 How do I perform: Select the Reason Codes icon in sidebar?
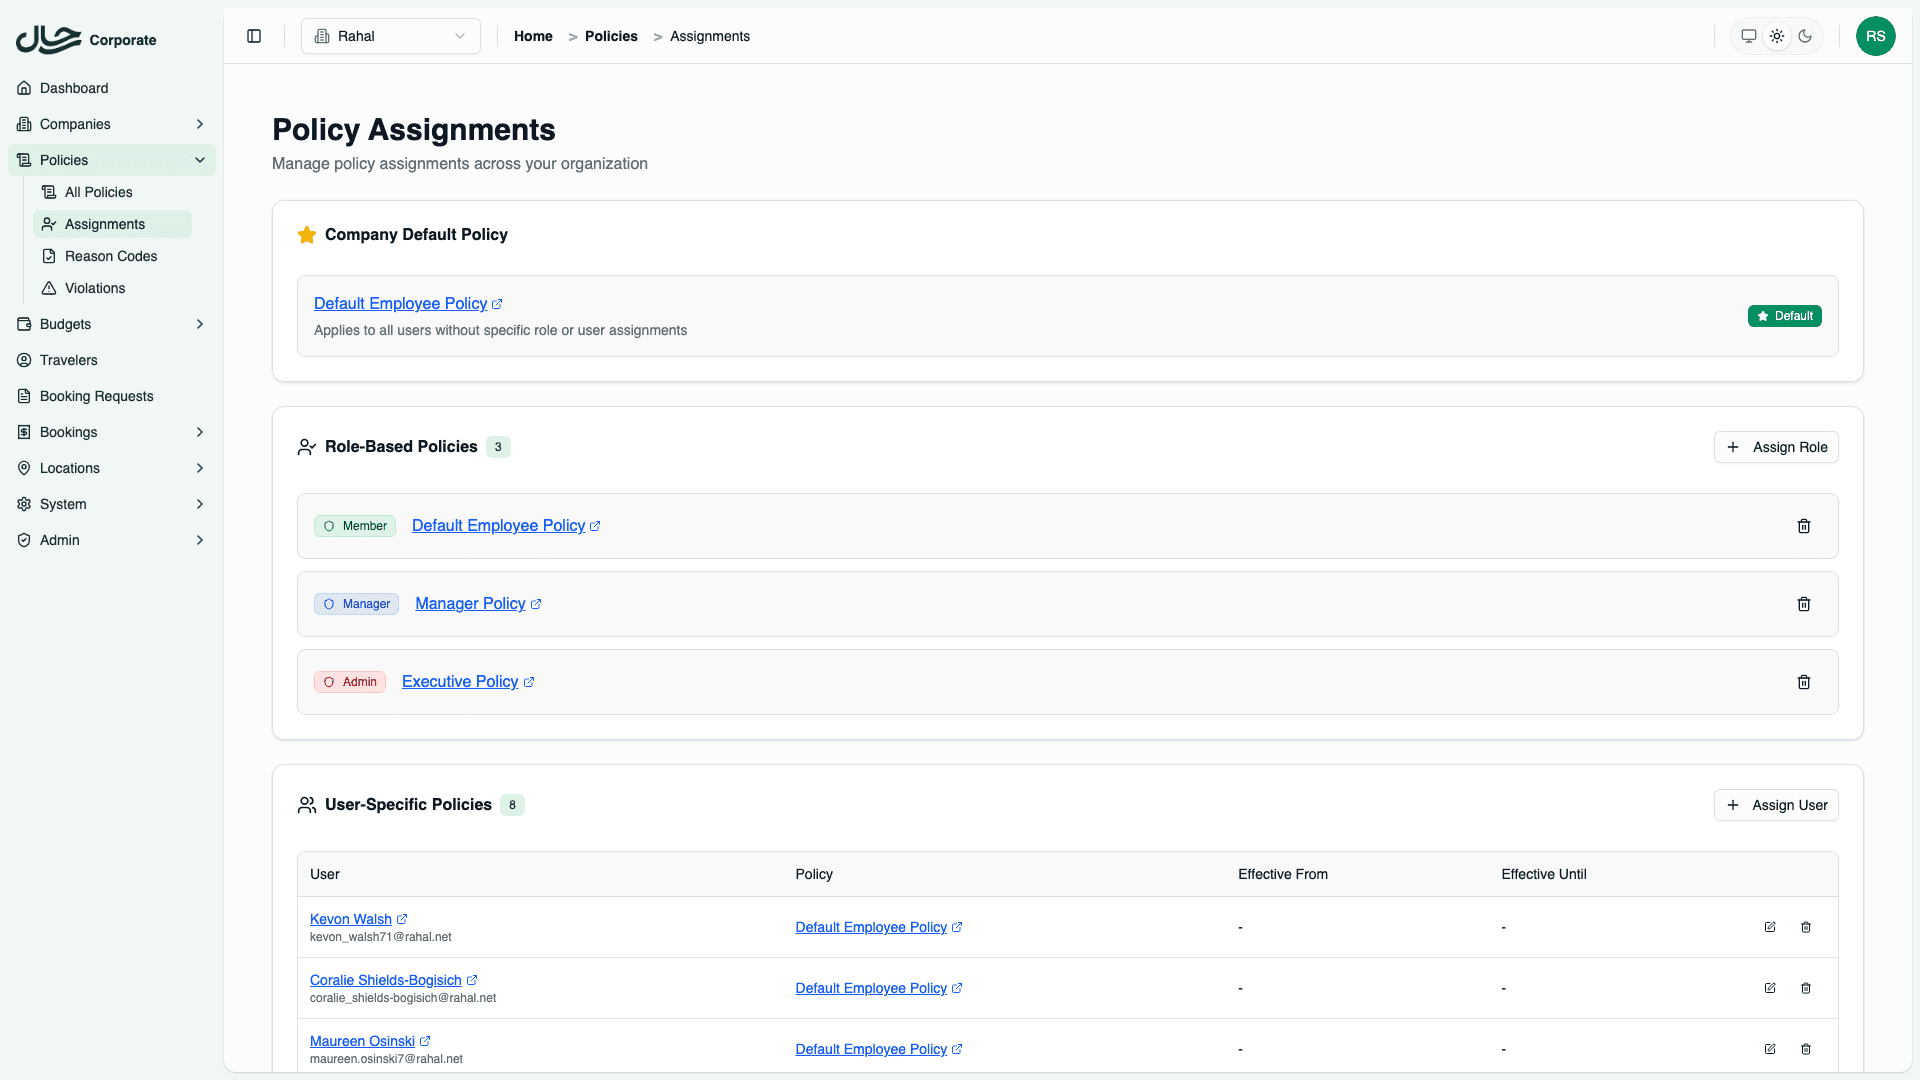[x=49, y=256]
